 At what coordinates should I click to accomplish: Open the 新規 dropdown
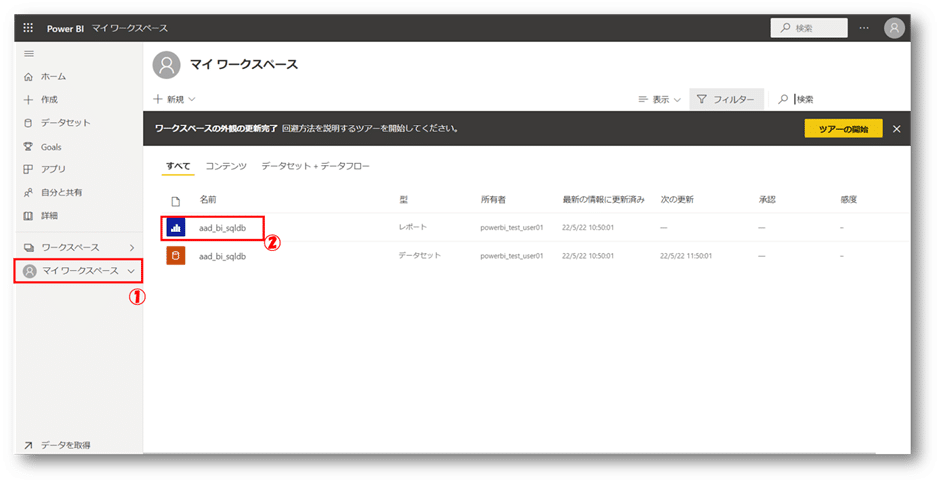pos(174,99)
